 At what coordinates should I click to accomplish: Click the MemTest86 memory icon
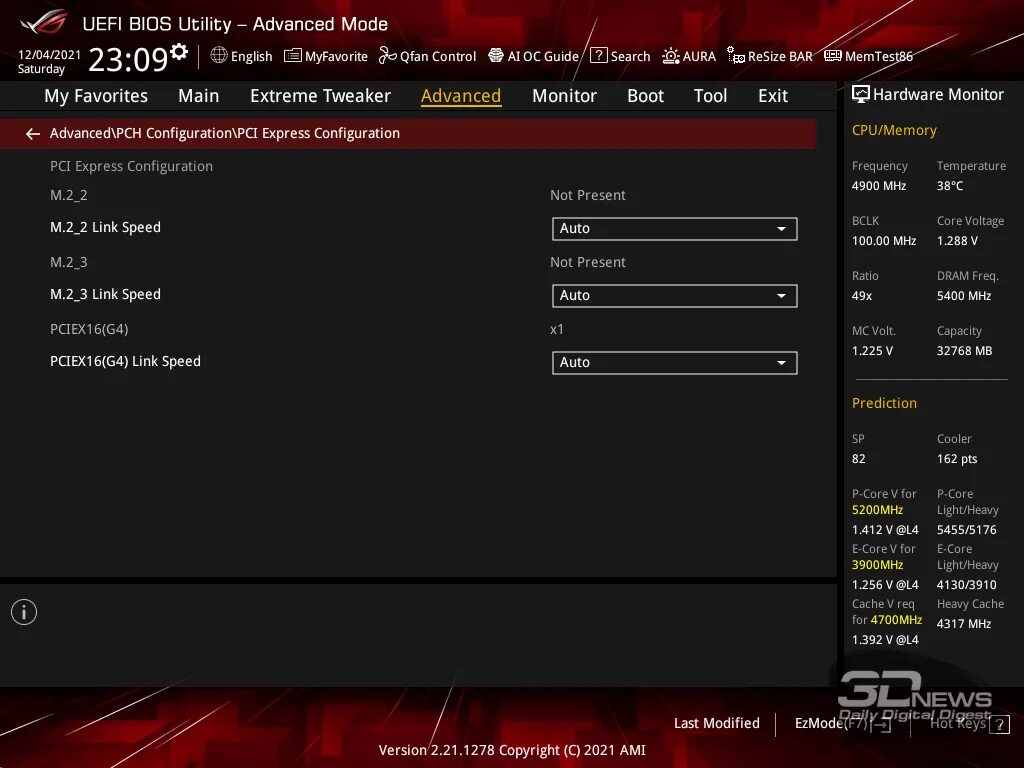click(x=833, y=56)
